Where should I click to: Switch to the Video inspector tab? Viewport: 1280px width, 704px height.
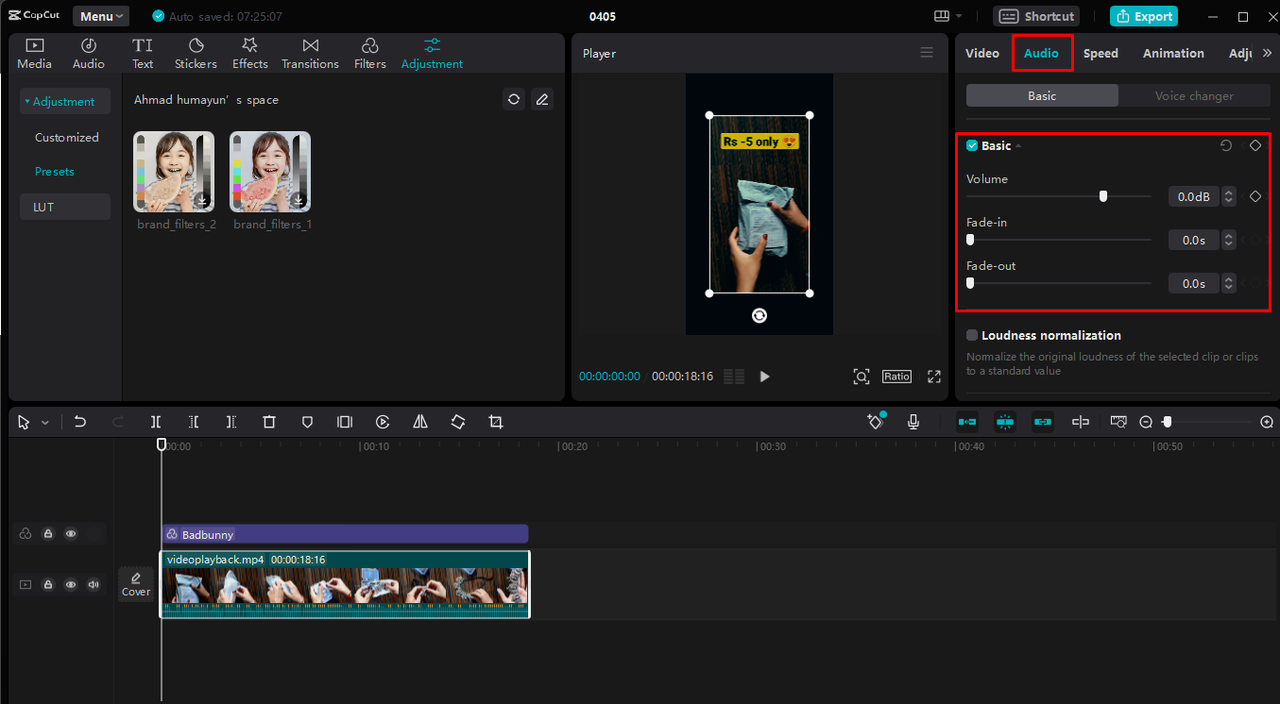tap(982, 53)
